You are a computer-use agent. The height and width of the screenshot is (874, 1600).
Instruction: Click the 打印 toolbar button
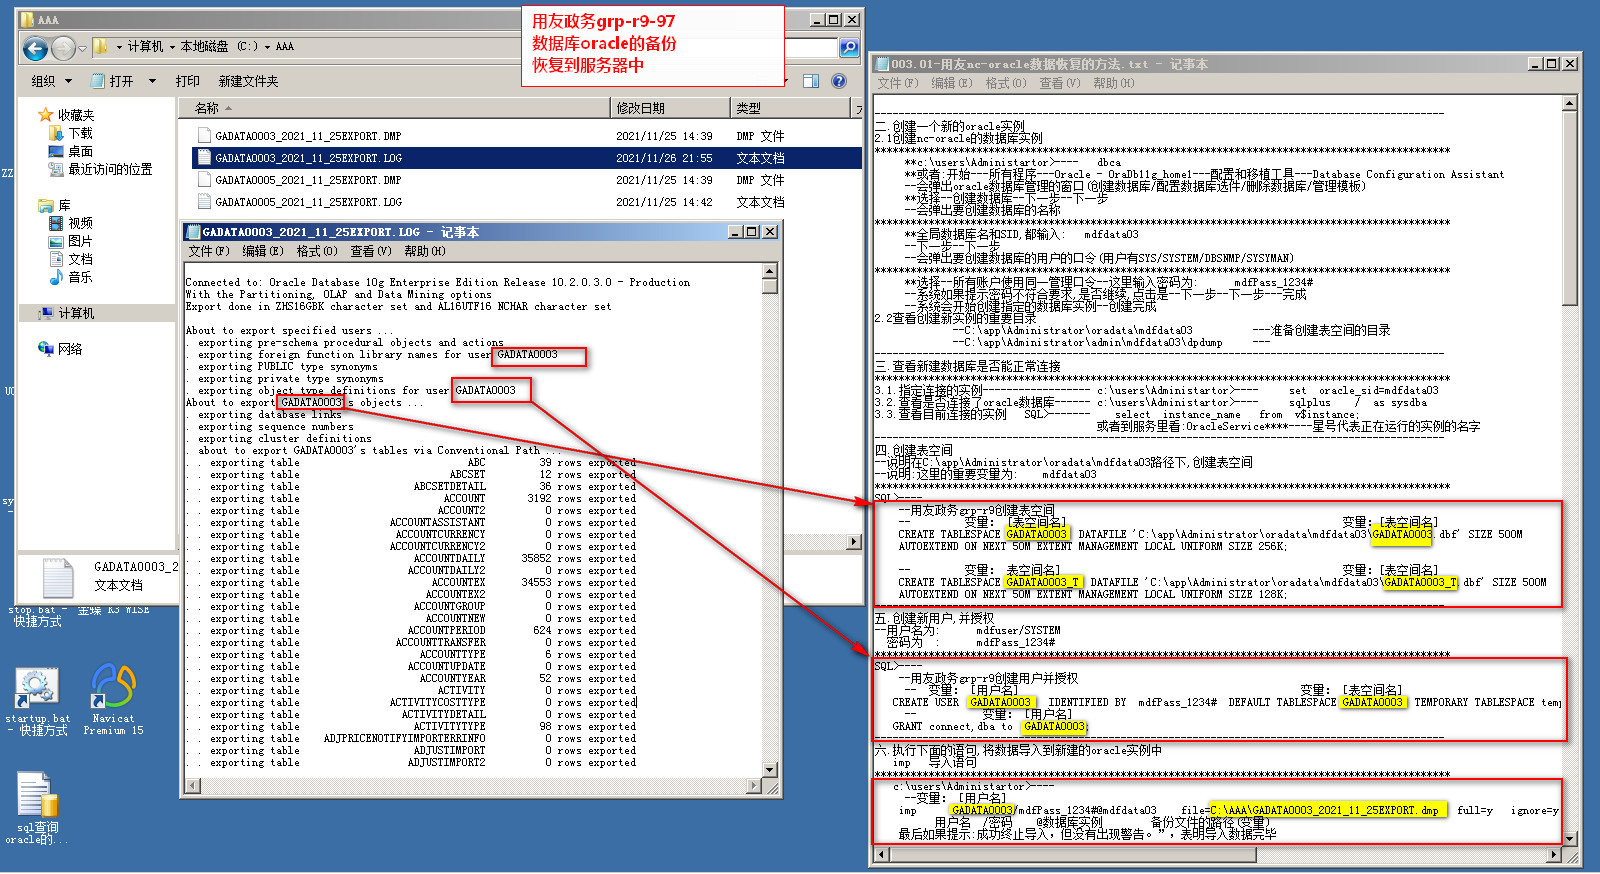[187, 81]
